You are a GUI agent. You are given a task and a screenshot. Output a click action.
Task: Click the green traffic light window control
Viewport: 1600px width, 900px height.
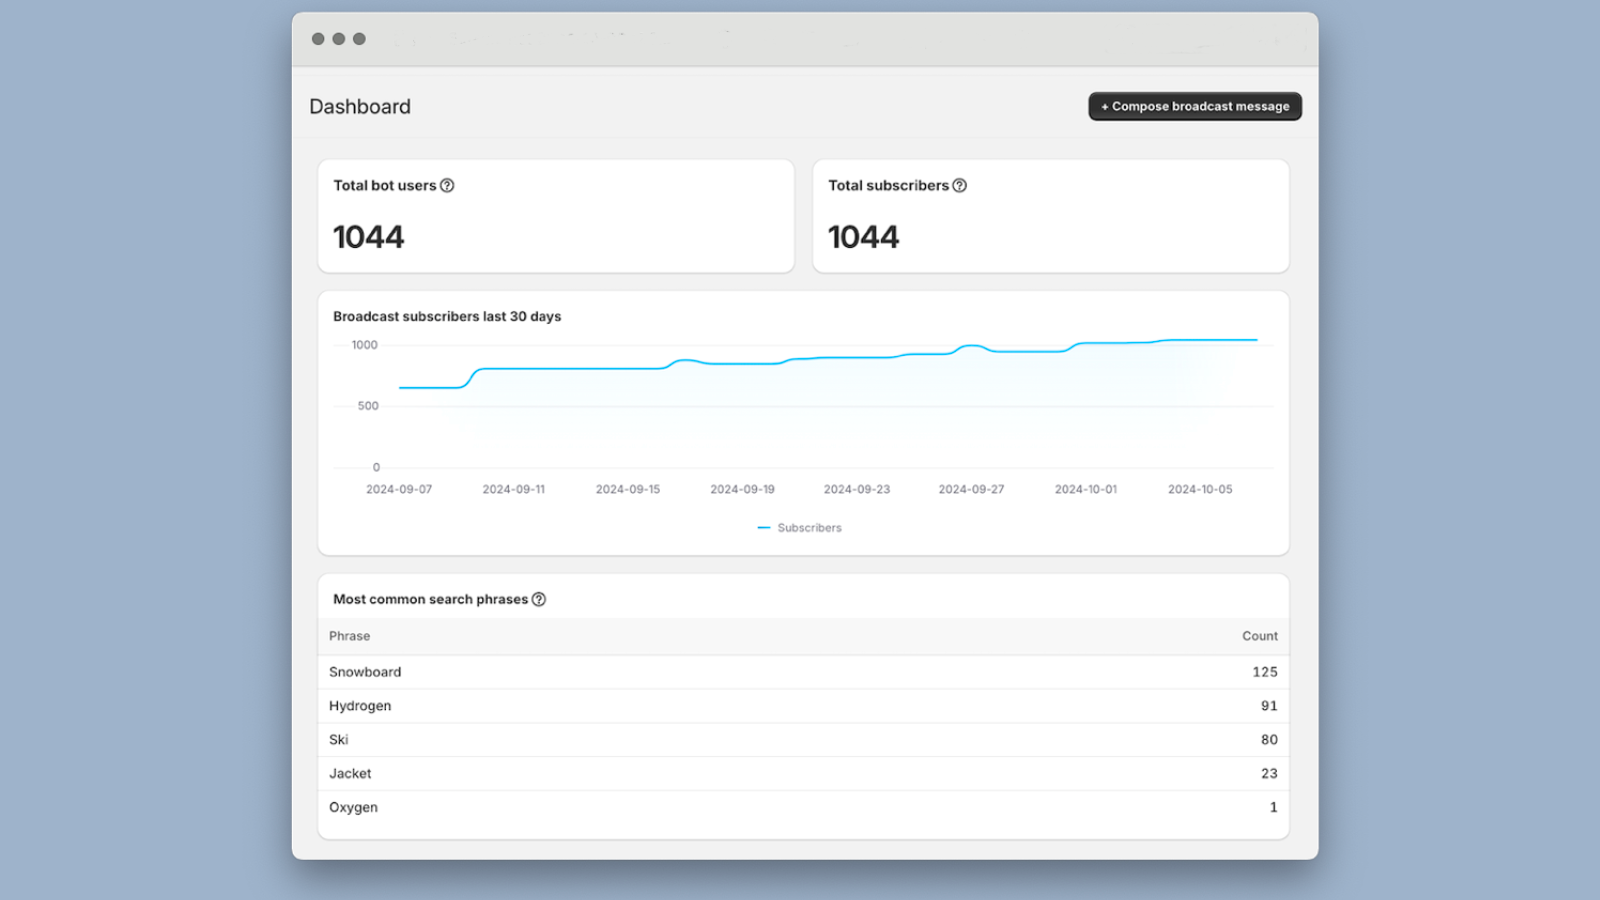[360, 38]
